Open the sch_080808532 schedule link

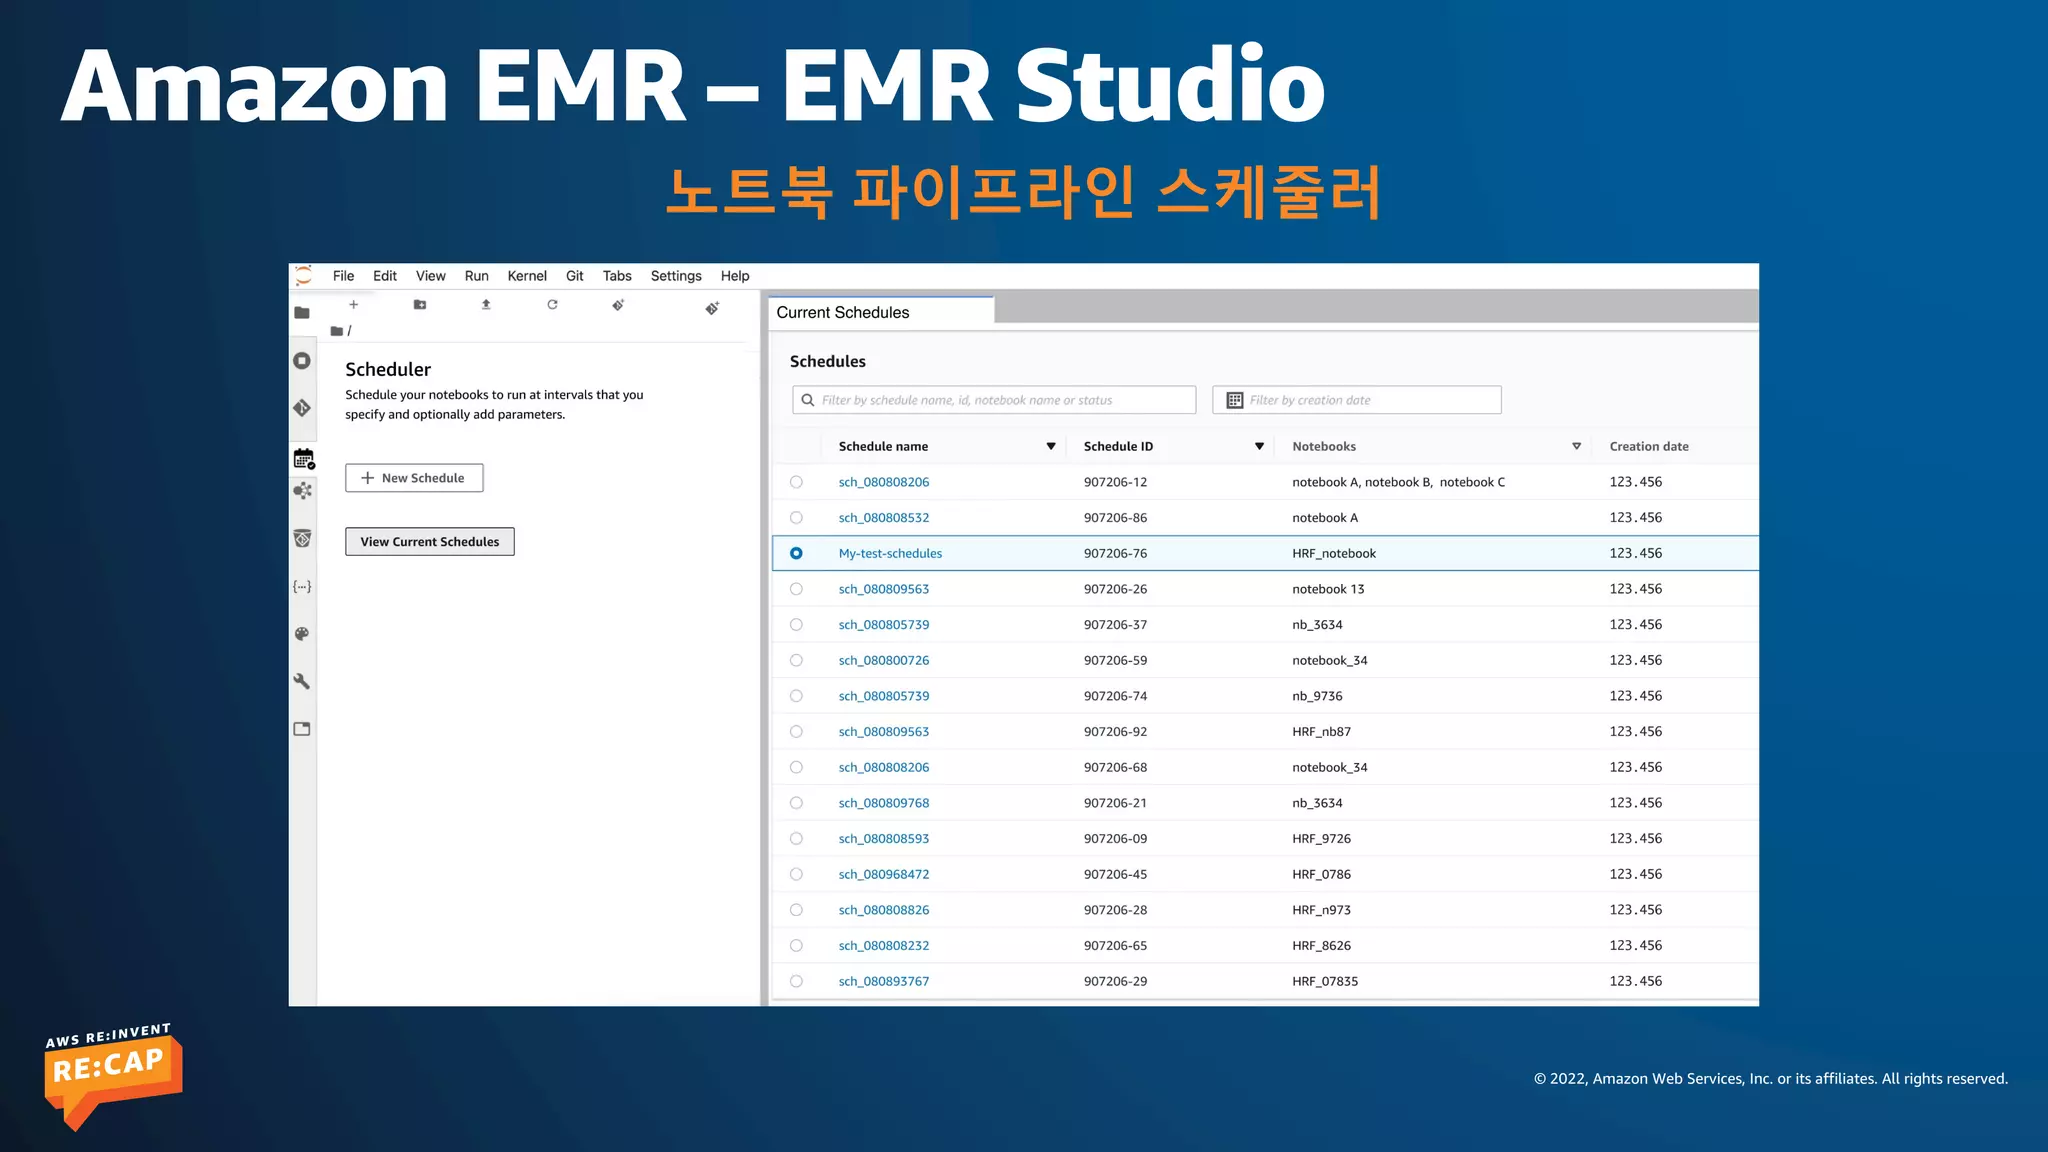[884, 518]
